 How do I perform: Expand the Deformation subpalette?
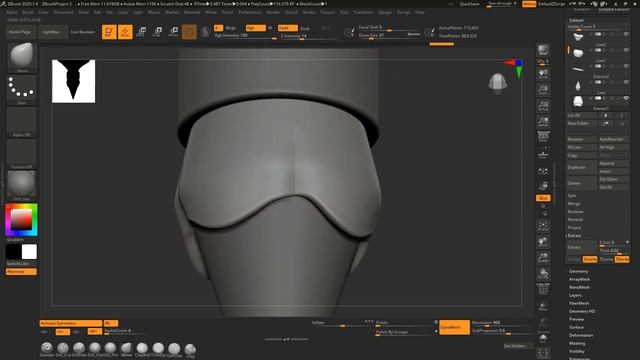click(x=581, y=335)
